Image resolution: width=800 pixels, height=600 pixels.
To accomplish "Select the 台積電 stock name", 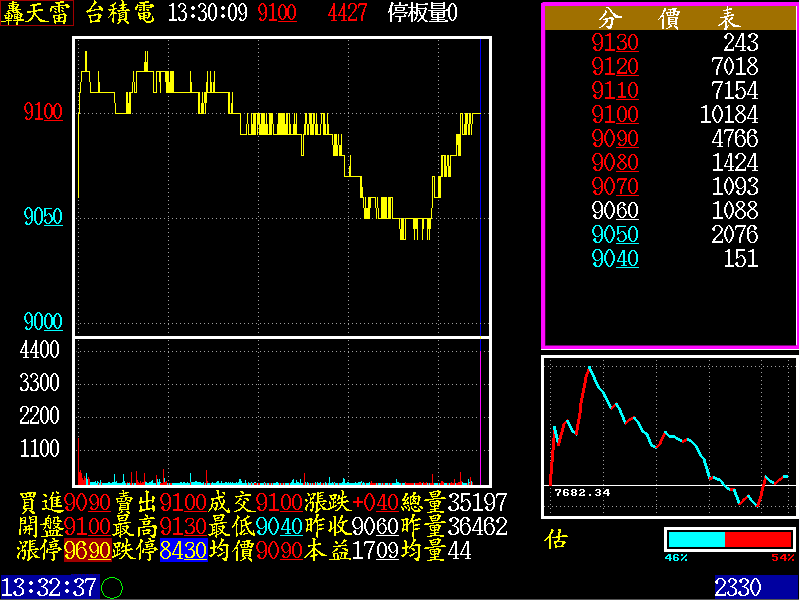I will coord(120,14).
